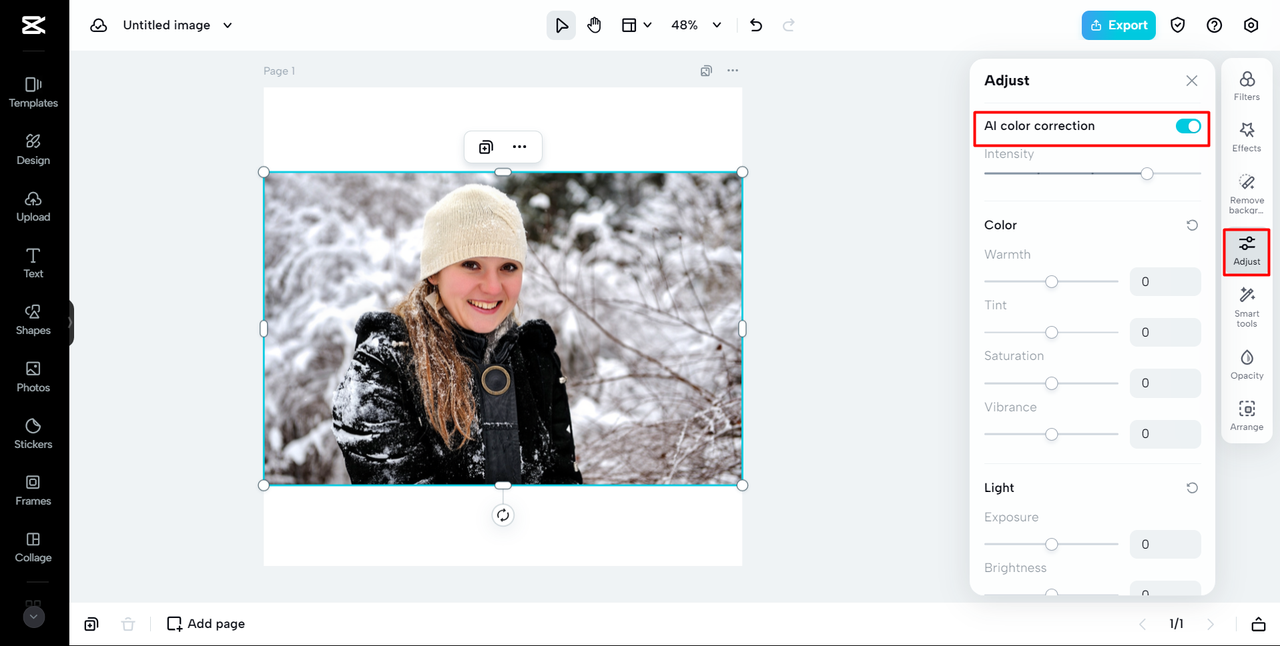1280x646 pixels.
Task: Reset the Light section
Action: [1192, 488]
